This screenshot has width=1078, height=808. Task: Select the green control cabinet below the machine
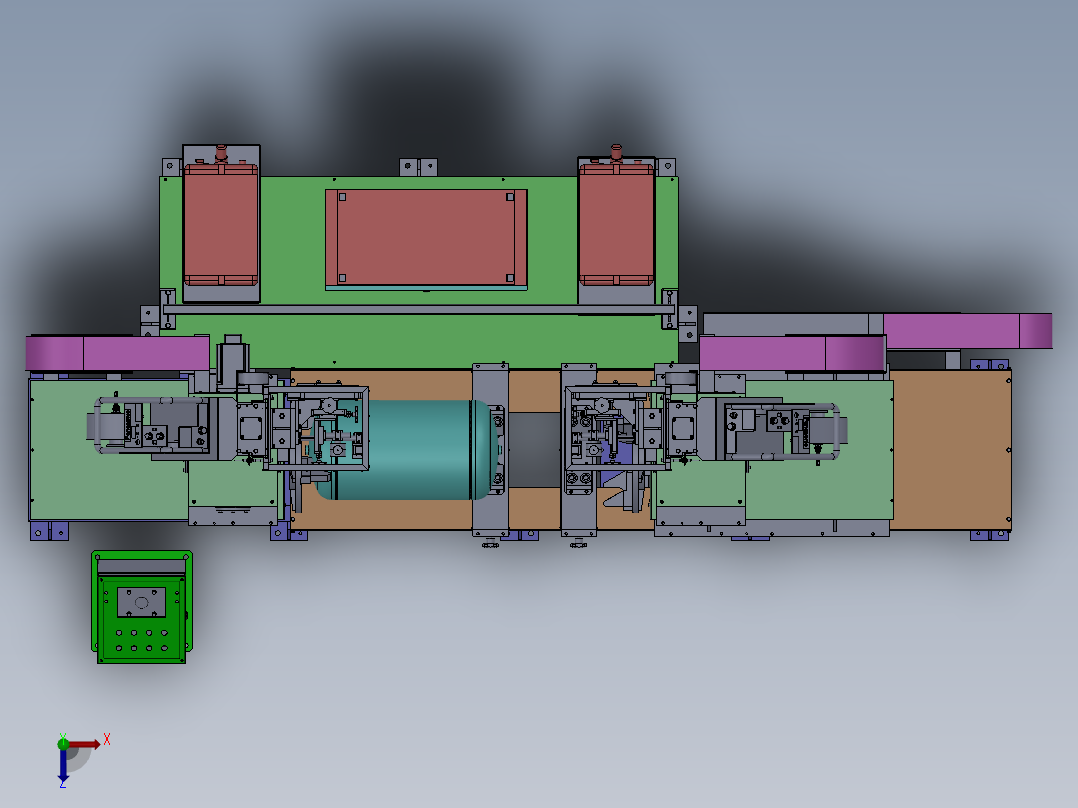[142, 607]
